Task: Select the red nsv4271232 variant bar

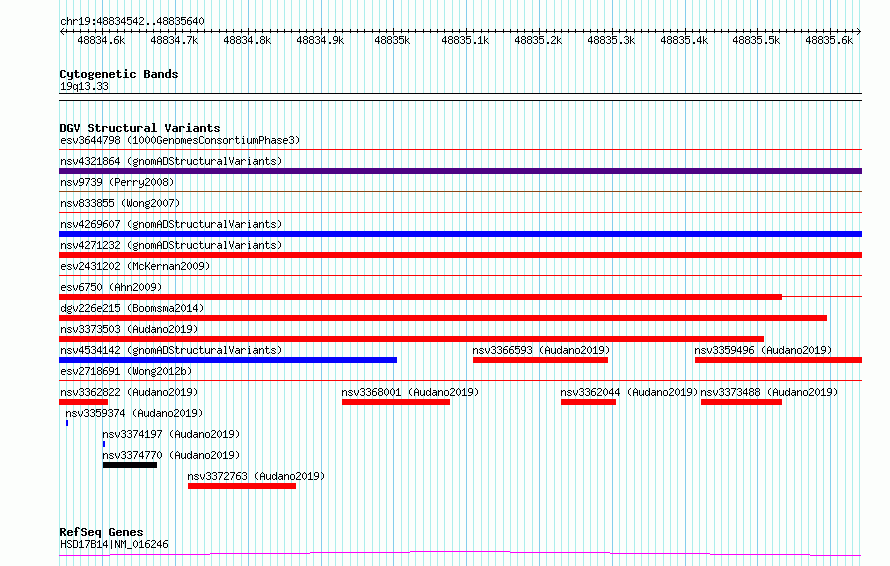Action: coord(460,255)
